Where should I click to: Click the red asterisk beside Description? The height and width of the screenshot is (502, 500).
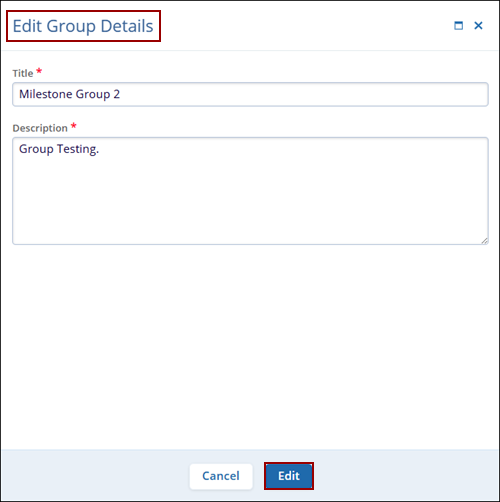(74, 126)
